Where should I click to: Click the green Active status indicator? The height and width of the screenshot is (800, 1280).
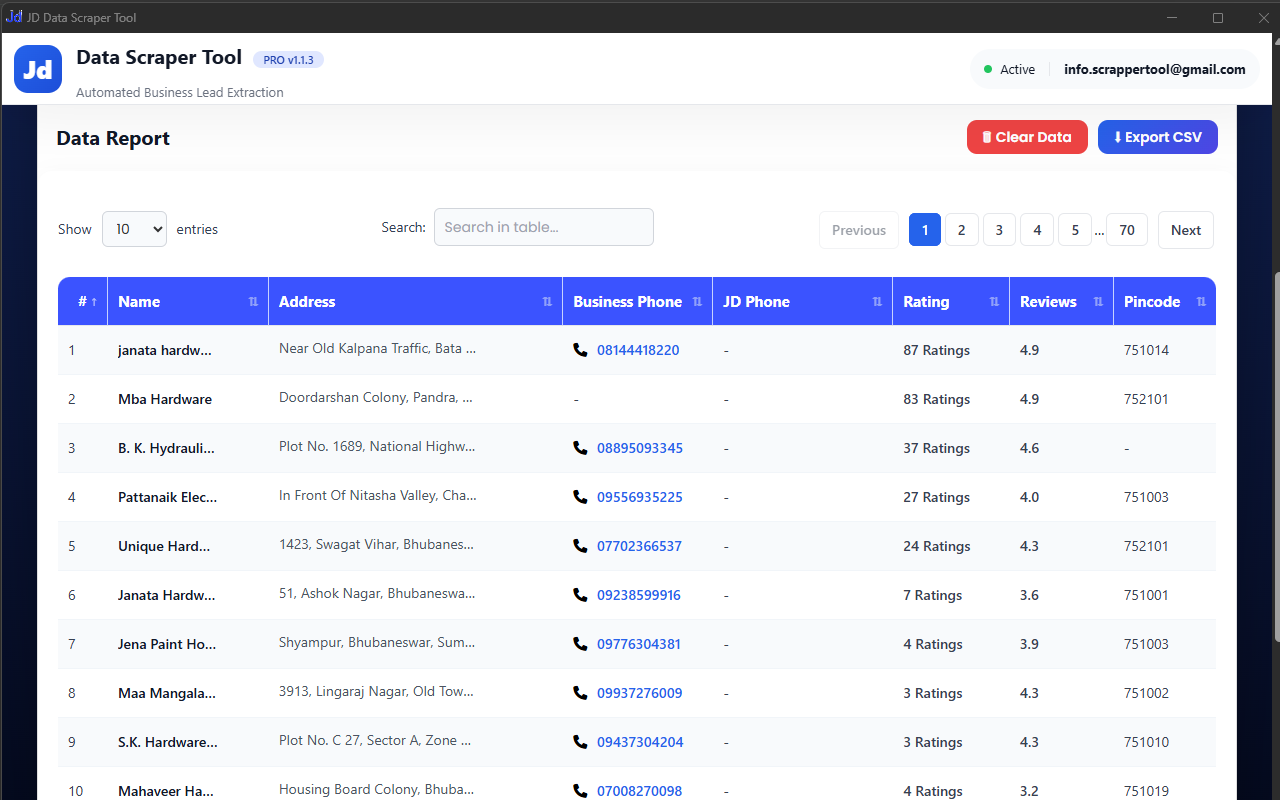(988, 69)
